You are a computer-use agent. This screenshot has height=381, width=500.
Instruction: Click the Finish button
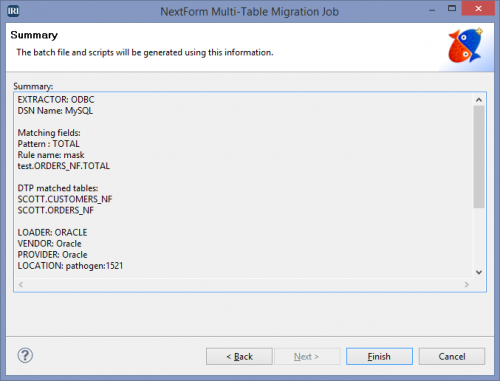pos(379,356)
